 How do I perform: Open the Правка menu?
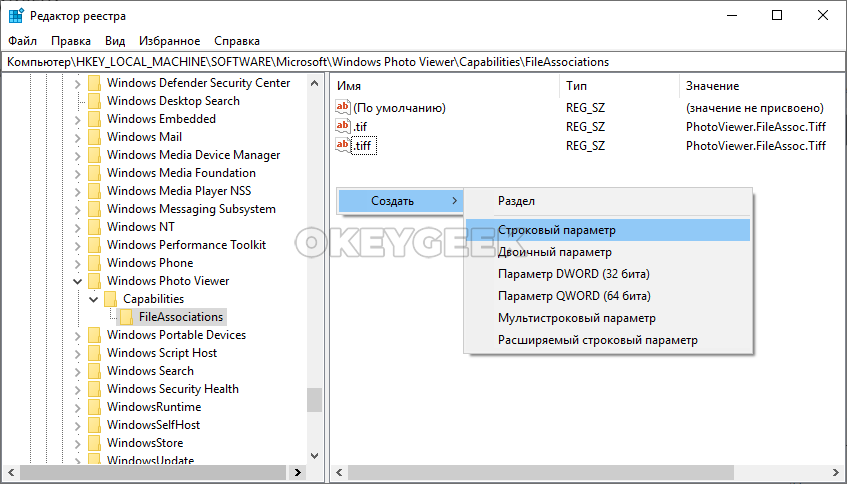pyautogui.click(x=71, y=41)
